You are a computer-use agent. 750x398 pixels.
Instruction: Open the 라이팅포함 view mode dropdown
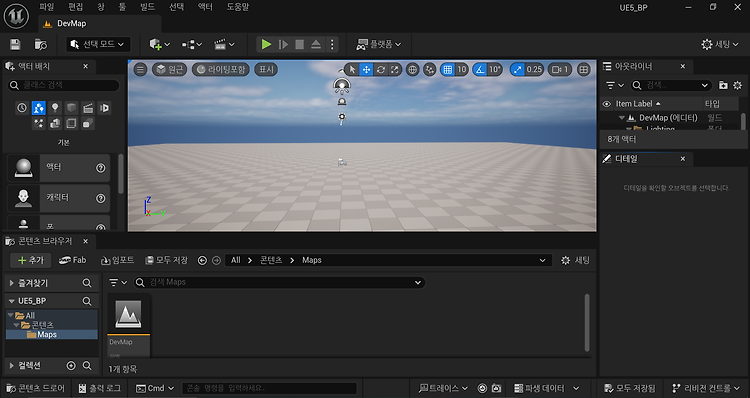[221, 69]
